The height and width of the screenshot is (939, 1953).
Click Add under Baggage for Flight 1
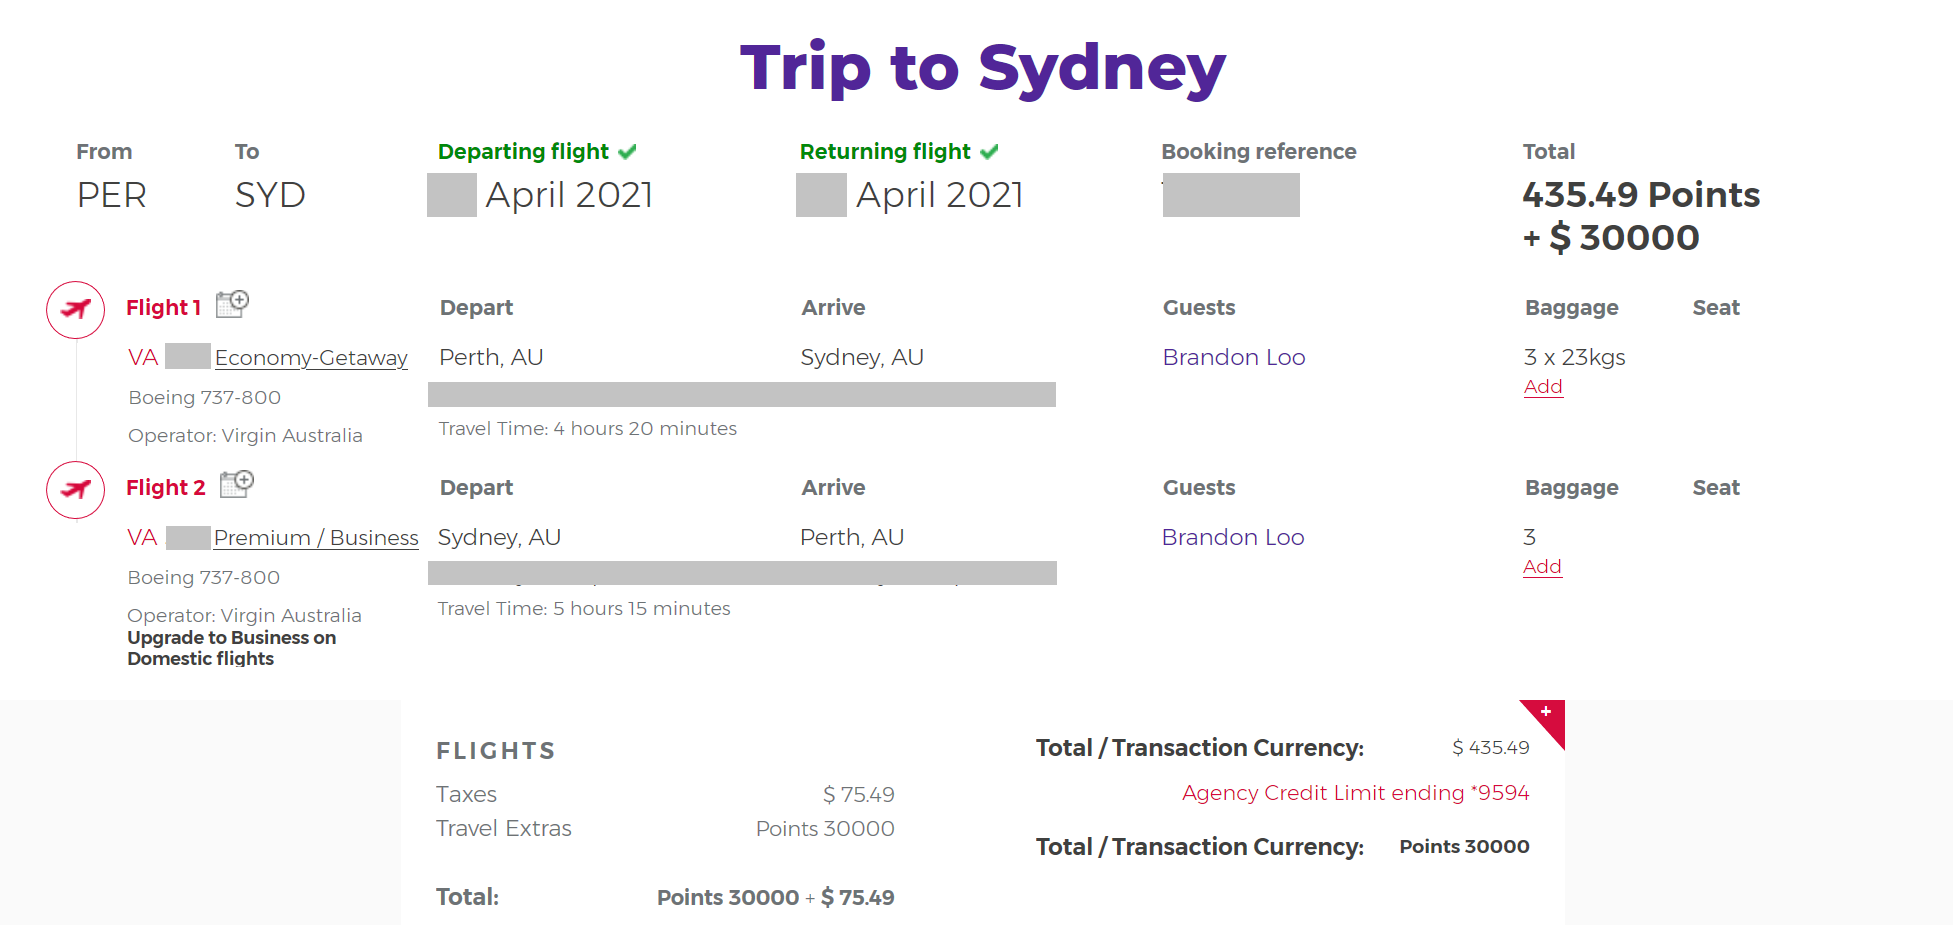tap(1543, 386)
